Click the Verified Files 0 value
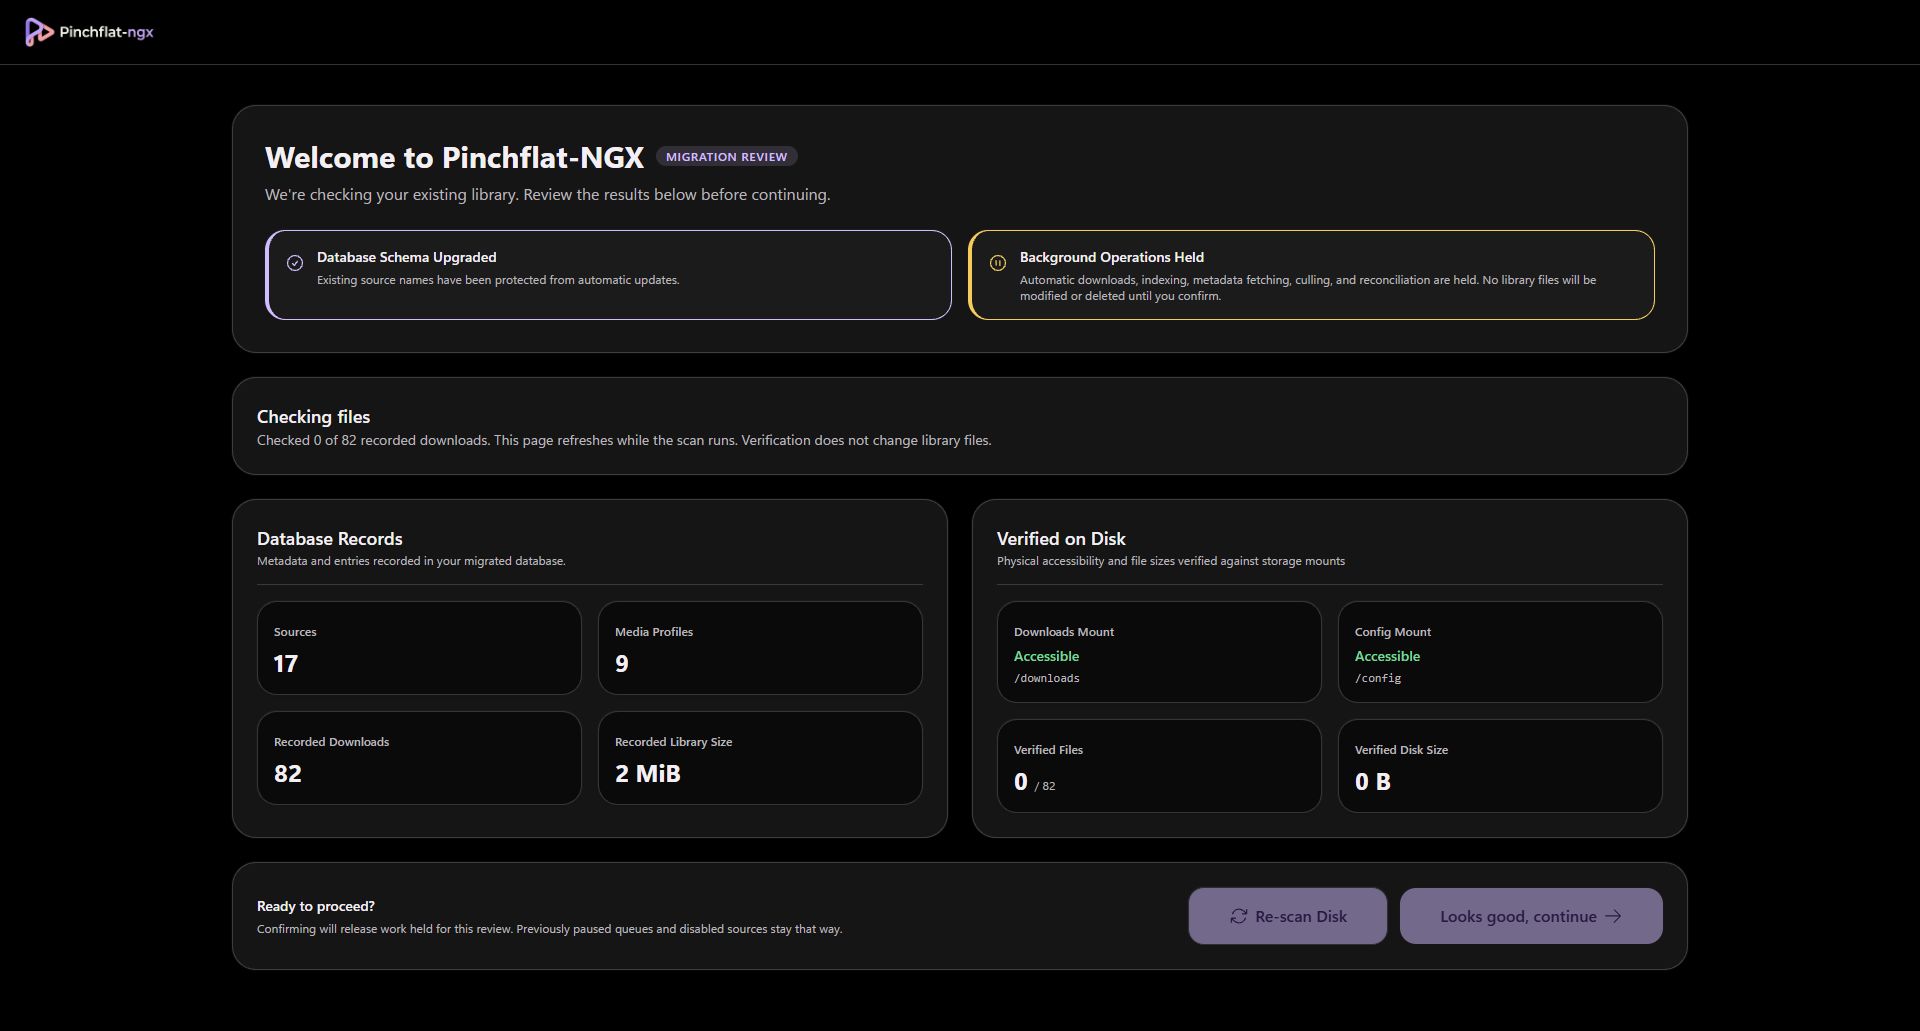 pyautogui.click(x=1021, y=782)
